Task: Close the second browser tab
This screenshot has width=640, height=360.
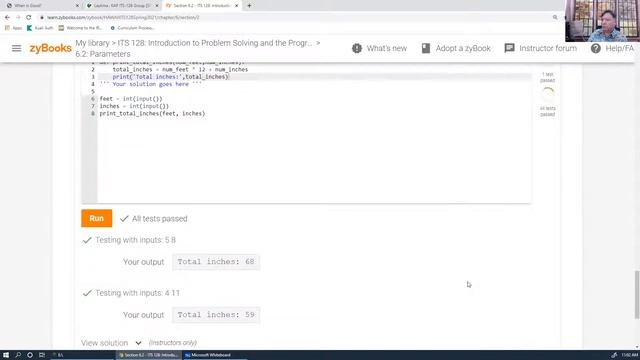Action: (x=157, y=6)
